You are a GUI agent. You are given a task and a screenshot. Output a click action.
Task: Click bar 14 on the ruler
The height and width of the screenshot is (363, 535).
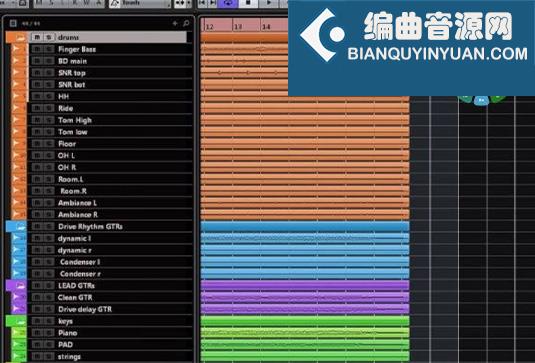266,26
